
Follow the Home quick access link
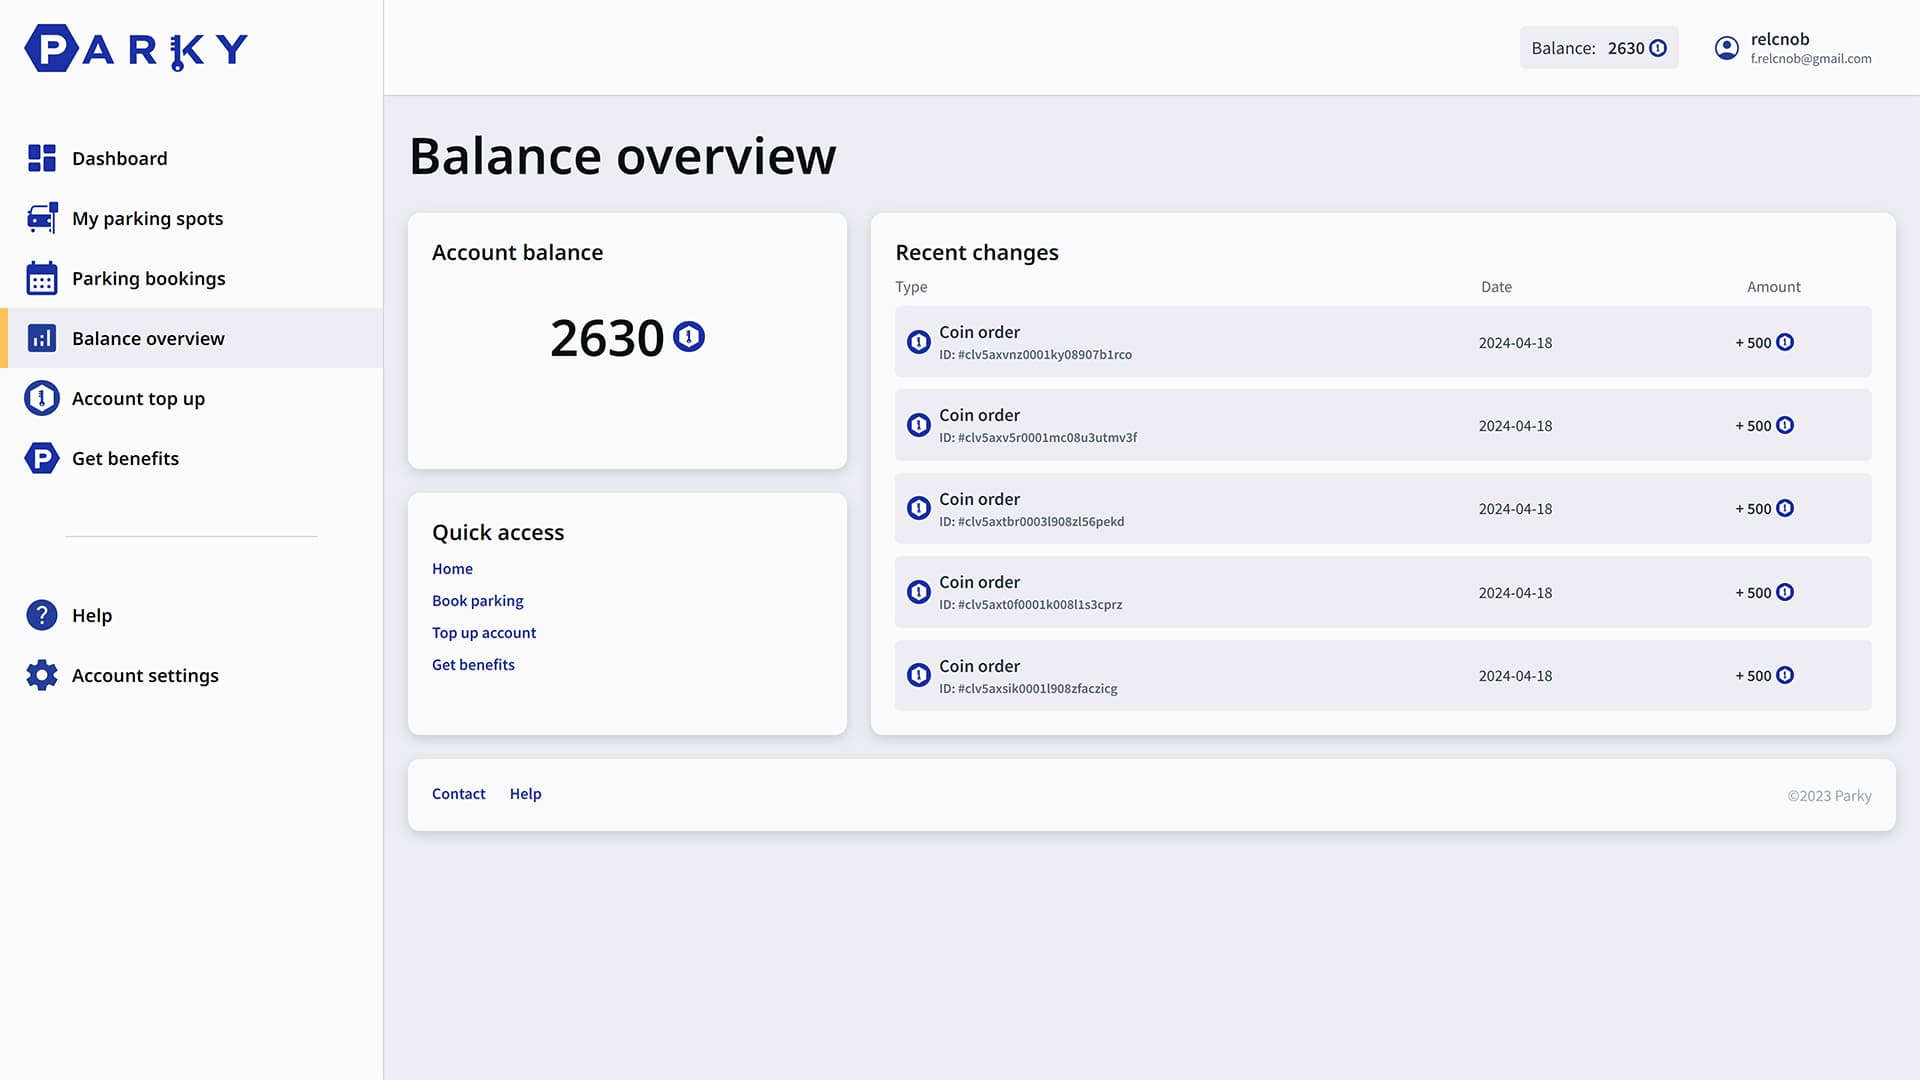point(452,568)
